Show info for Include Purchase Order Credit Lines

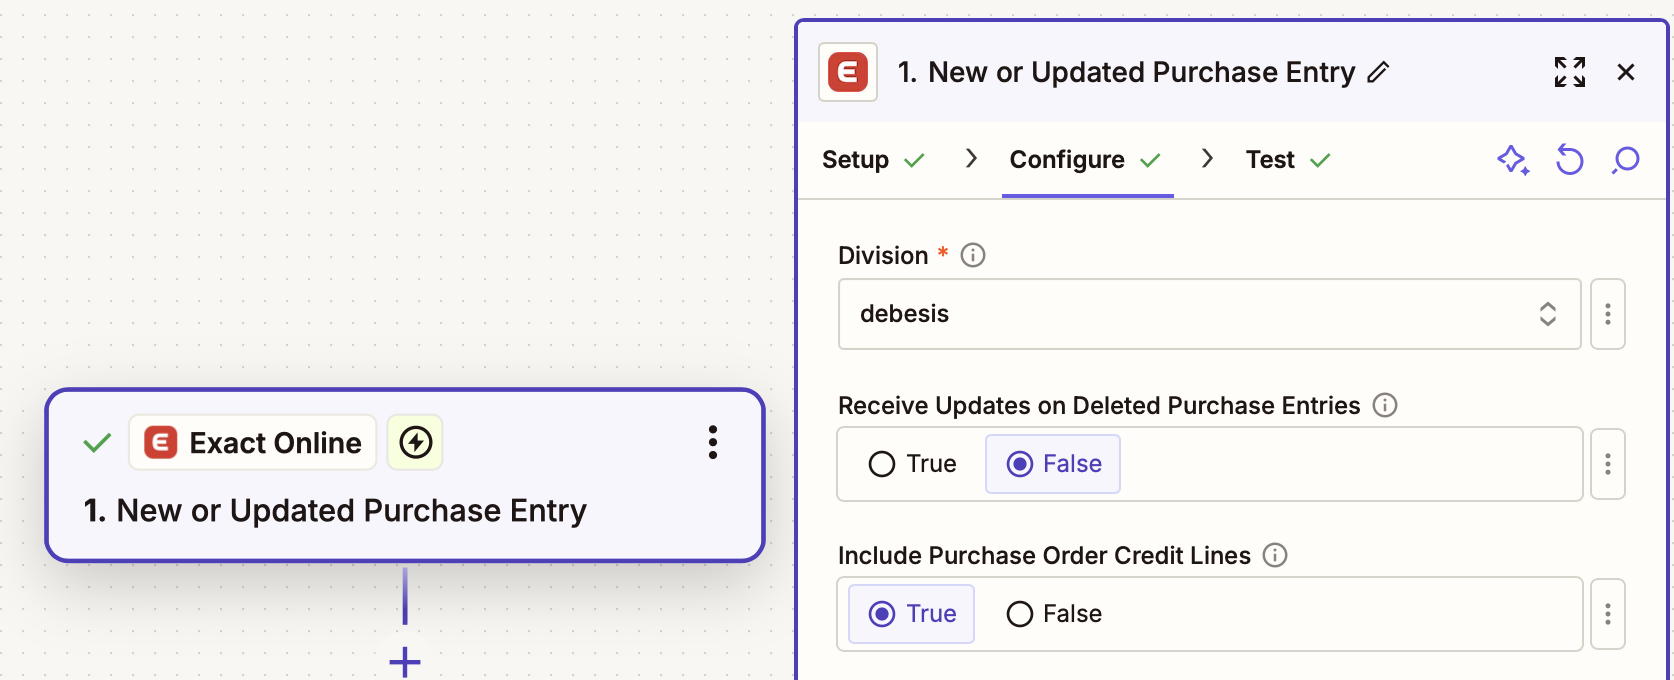click(1275, 555)
